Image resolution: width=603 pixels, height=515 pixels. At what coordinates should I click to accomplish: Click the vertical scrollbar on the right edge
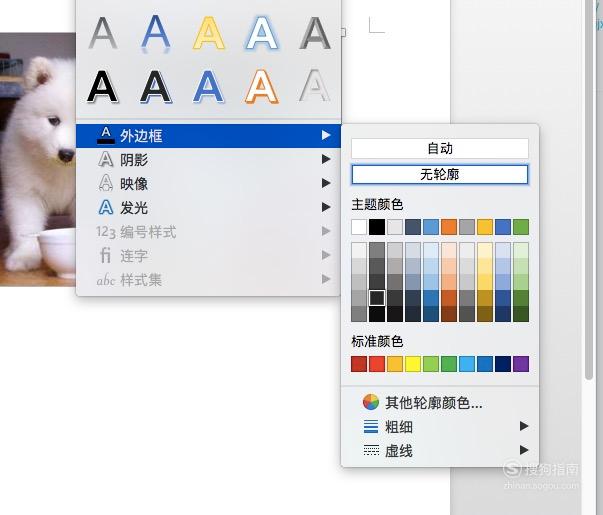(589, 192)
